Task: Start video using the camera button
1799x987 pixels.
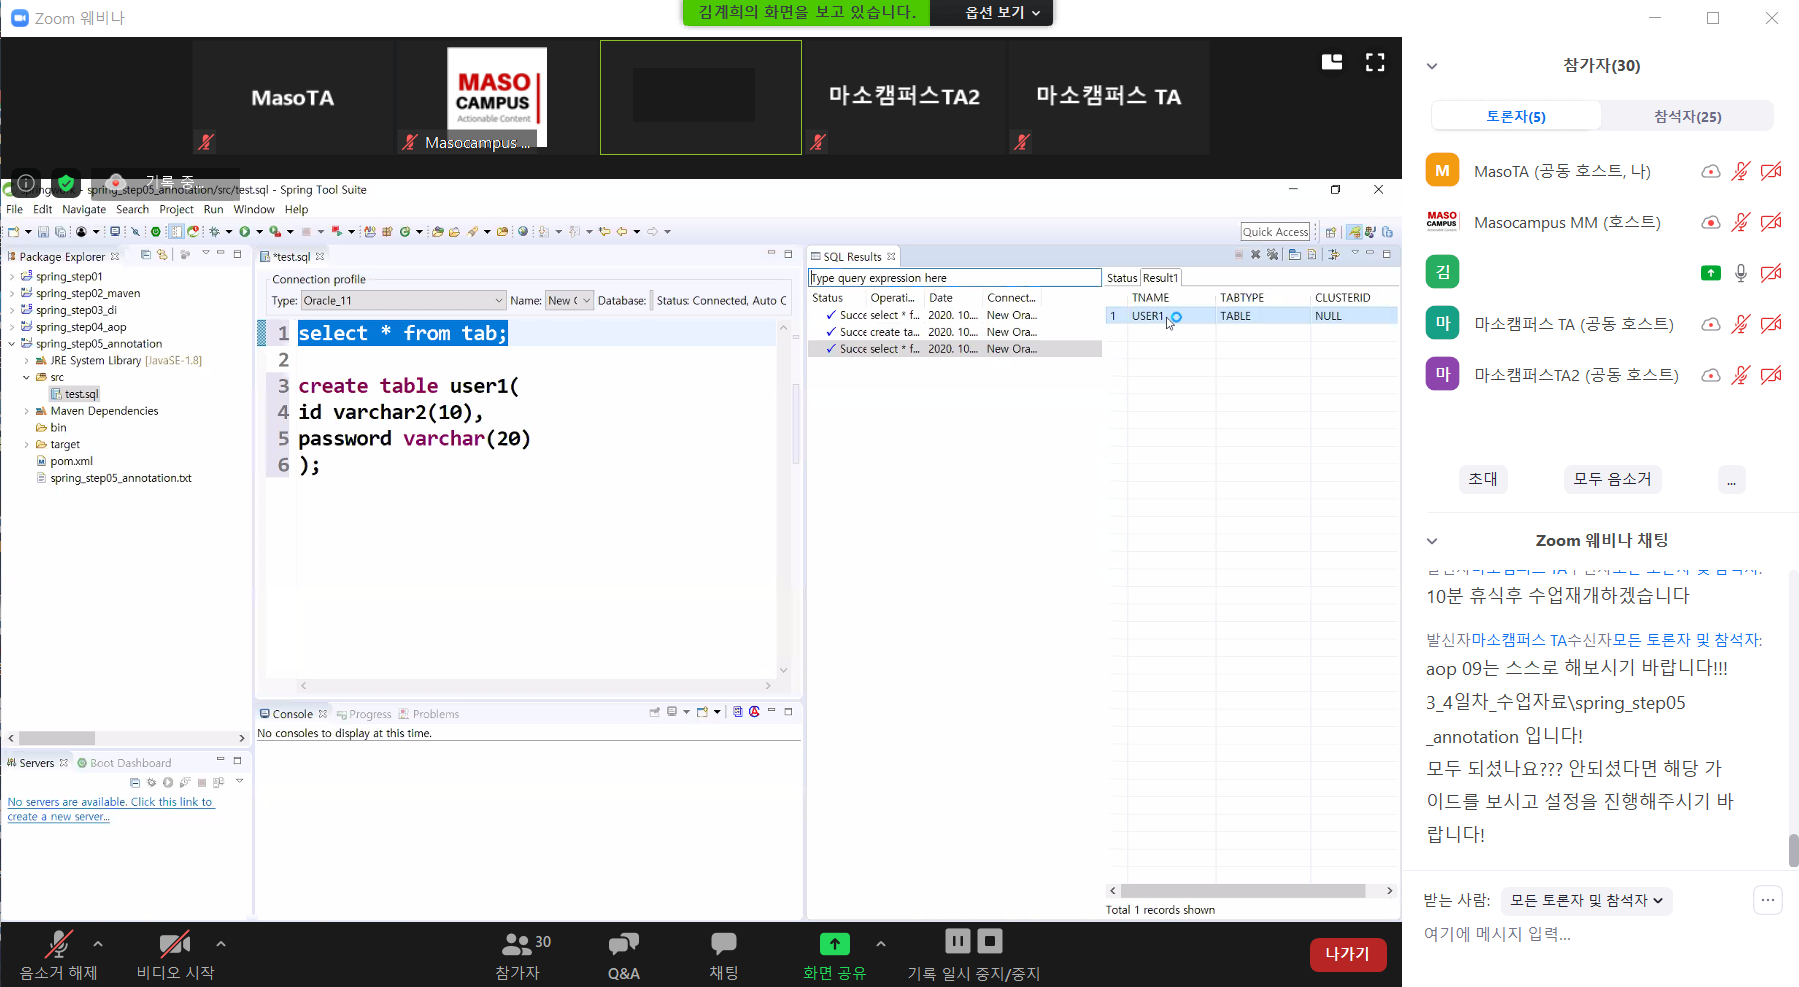Action: pos(175,945)
